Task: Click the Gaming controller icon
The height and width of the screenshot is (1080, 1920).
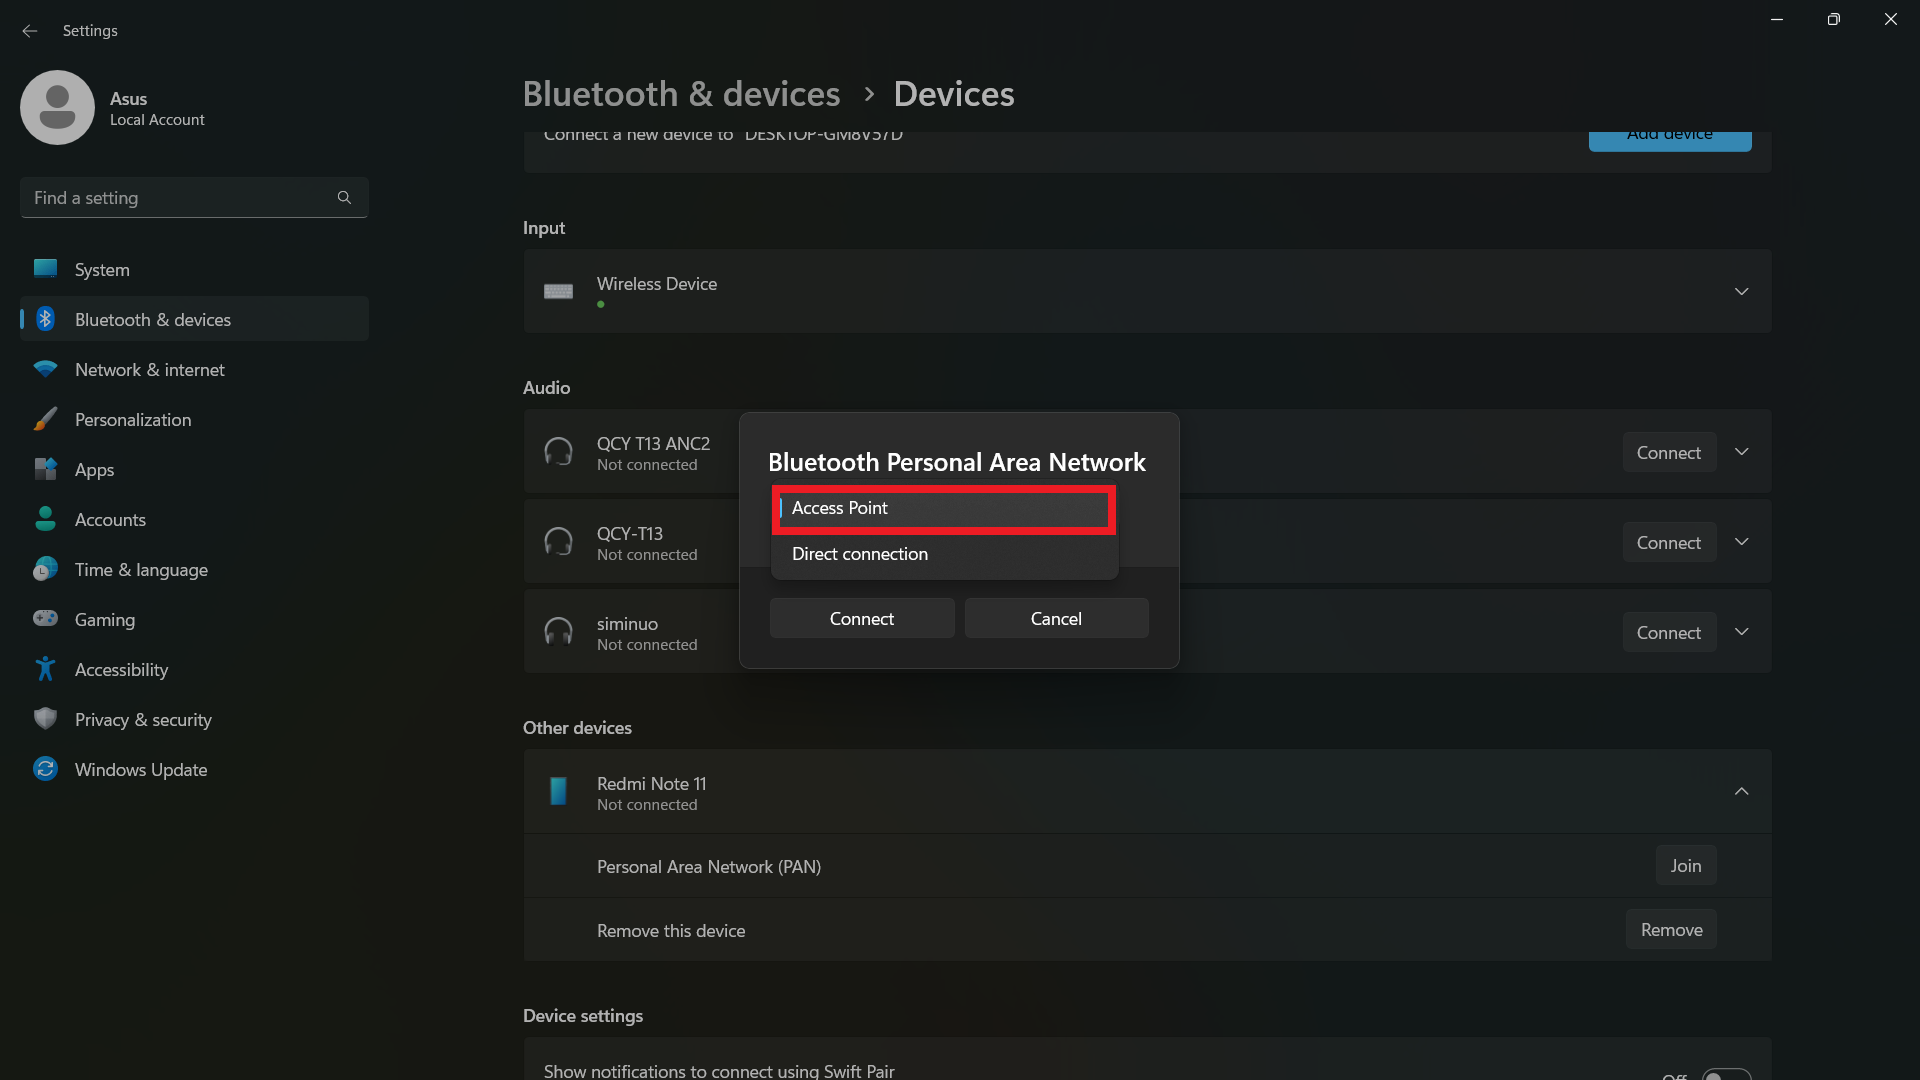Action: click(x=45, y=618)
